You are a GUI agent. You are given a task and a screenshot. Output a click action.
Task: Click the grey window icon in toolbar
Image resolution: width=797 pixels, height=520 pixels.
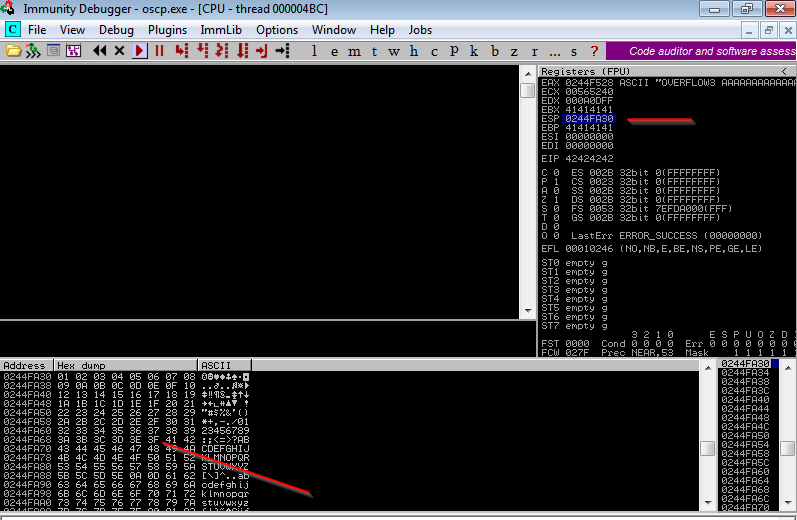click(x=53, y=50)
